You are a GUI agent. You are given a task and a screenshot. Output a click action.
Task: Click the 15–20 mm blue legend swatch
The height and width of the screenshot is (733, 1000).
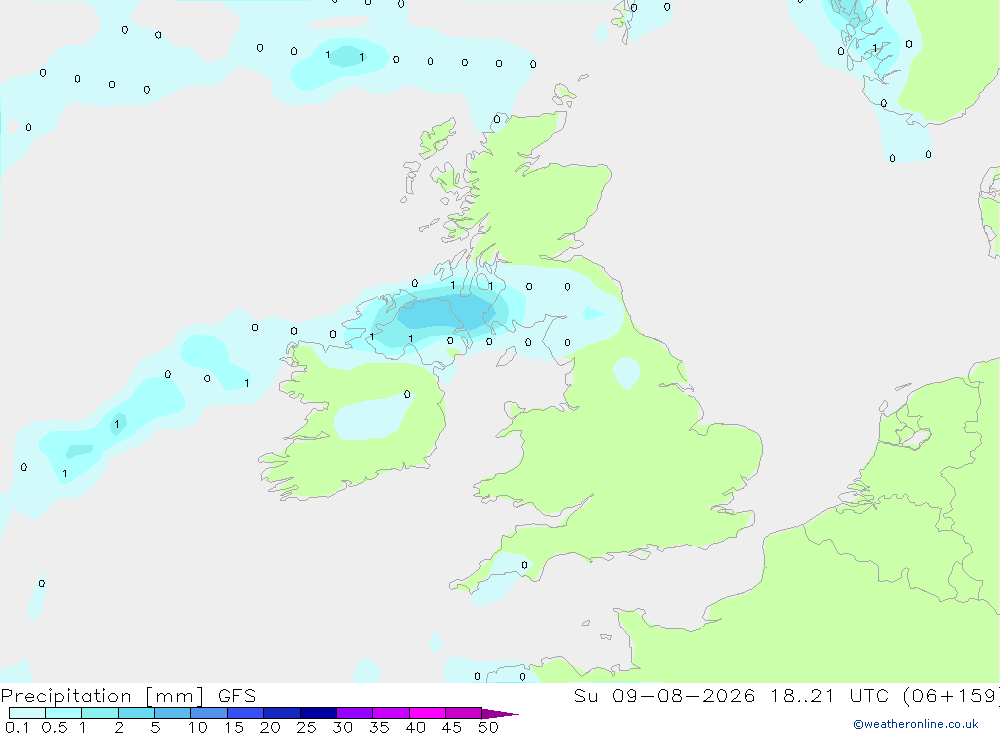coord(246,713)
